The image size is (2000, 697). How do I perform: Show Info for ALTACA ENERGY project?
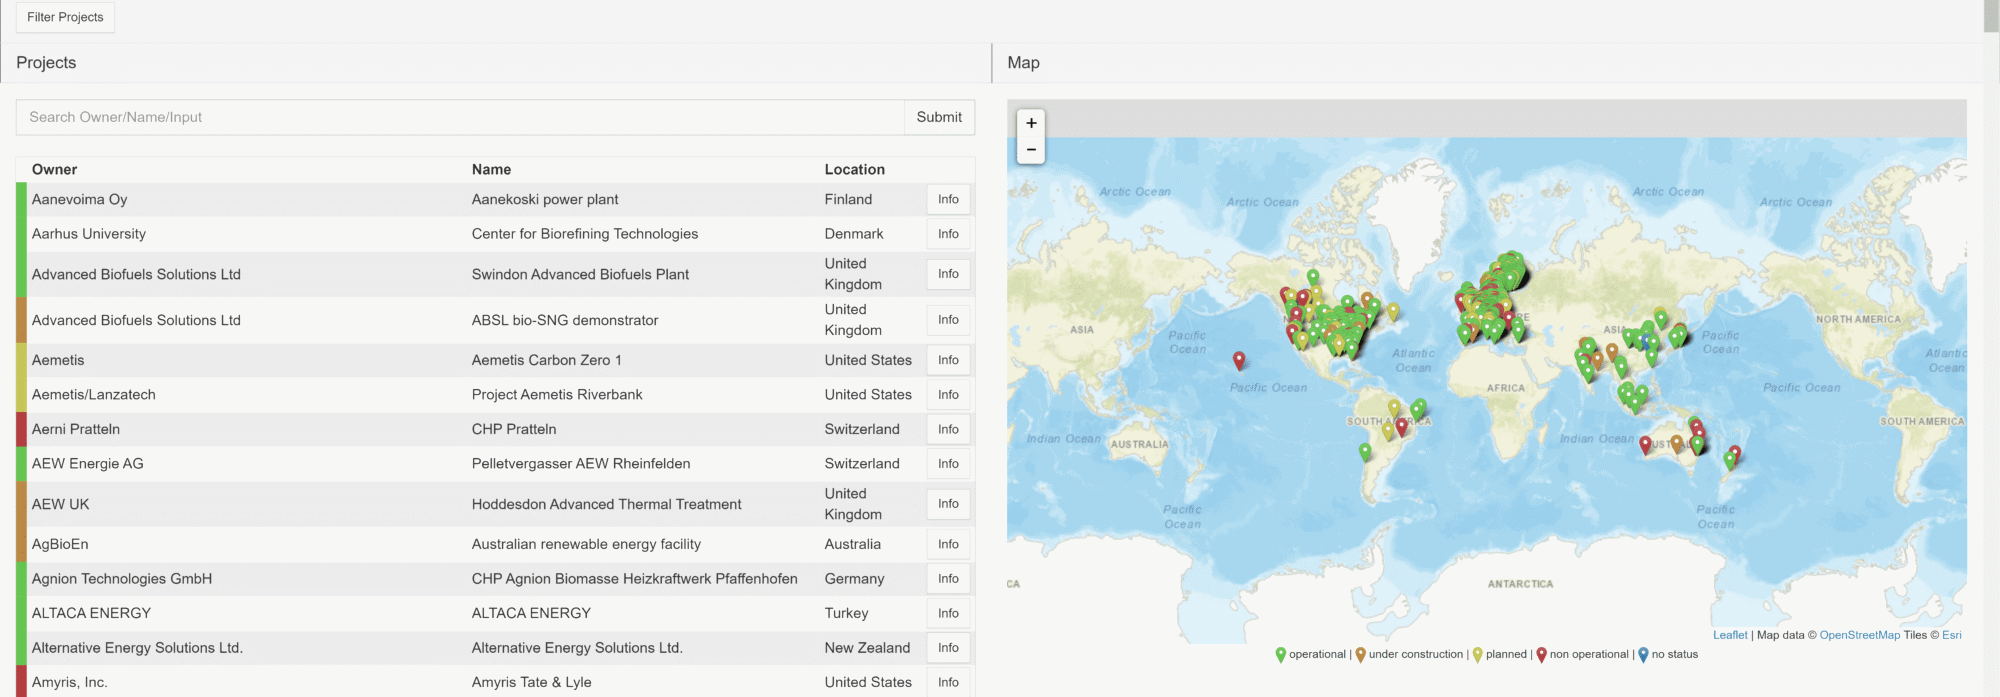pyautogui.click(x=948, y=613)
